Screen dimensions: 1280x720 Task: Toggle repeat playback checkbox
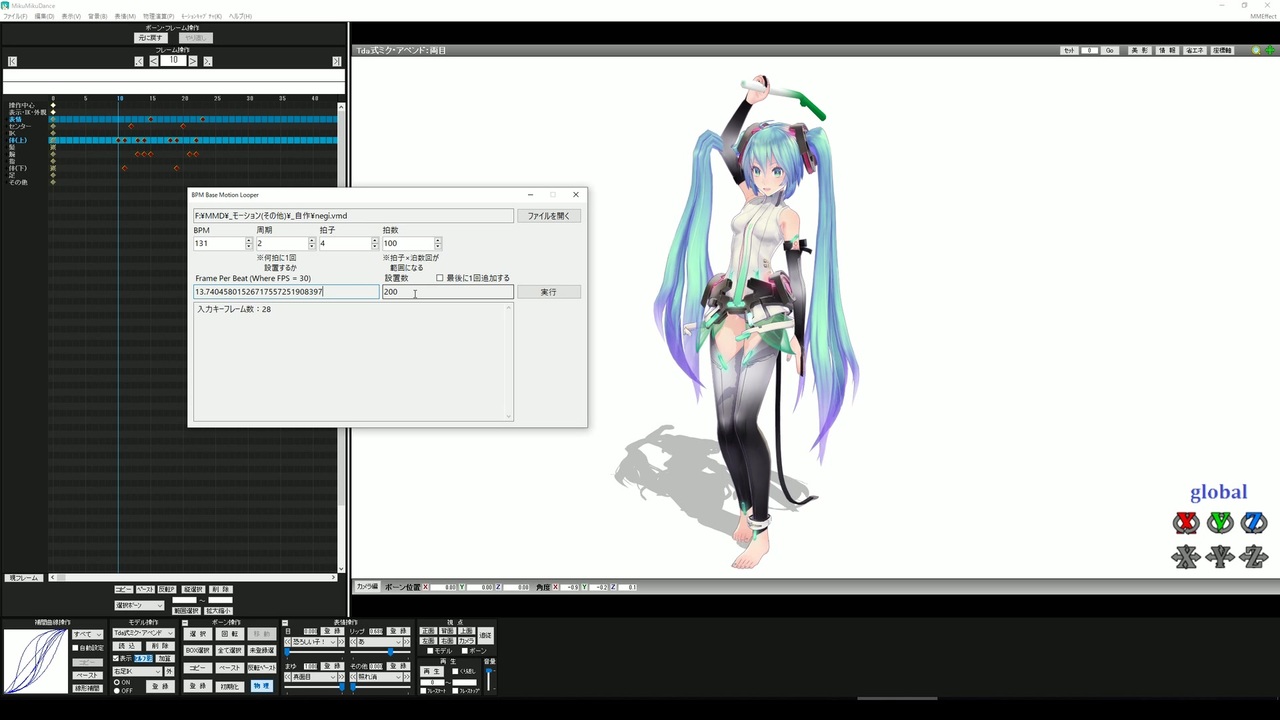(x=455, y=671)
